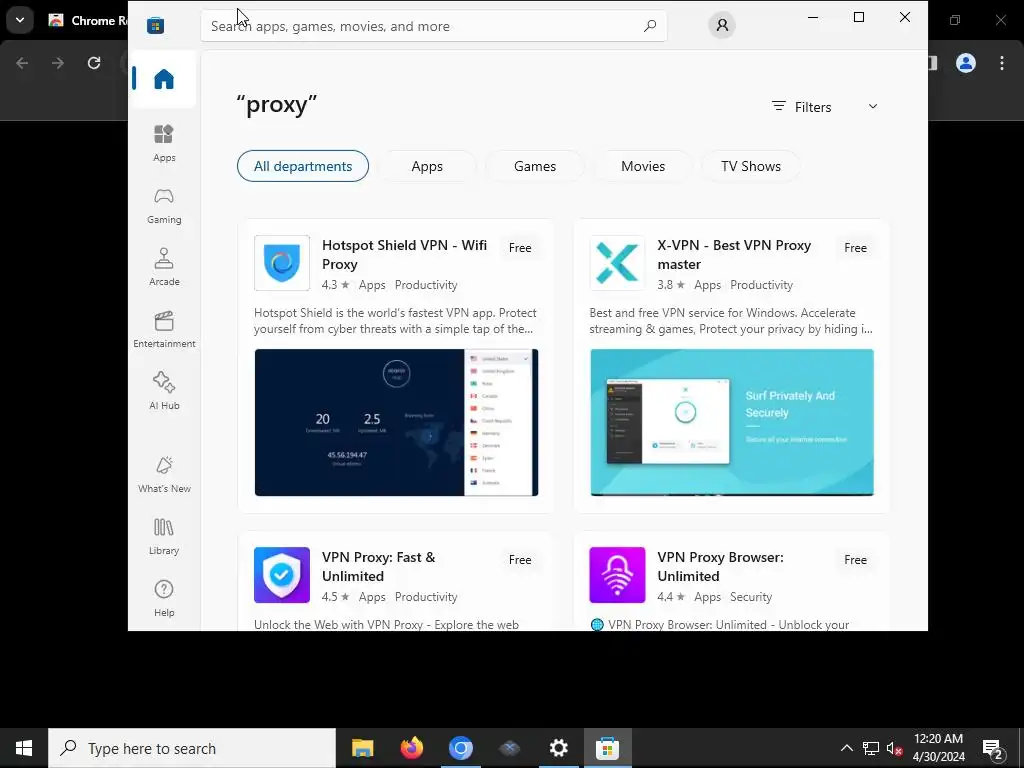Open the Library in sidebar
1024x768 pixels.
164,537
